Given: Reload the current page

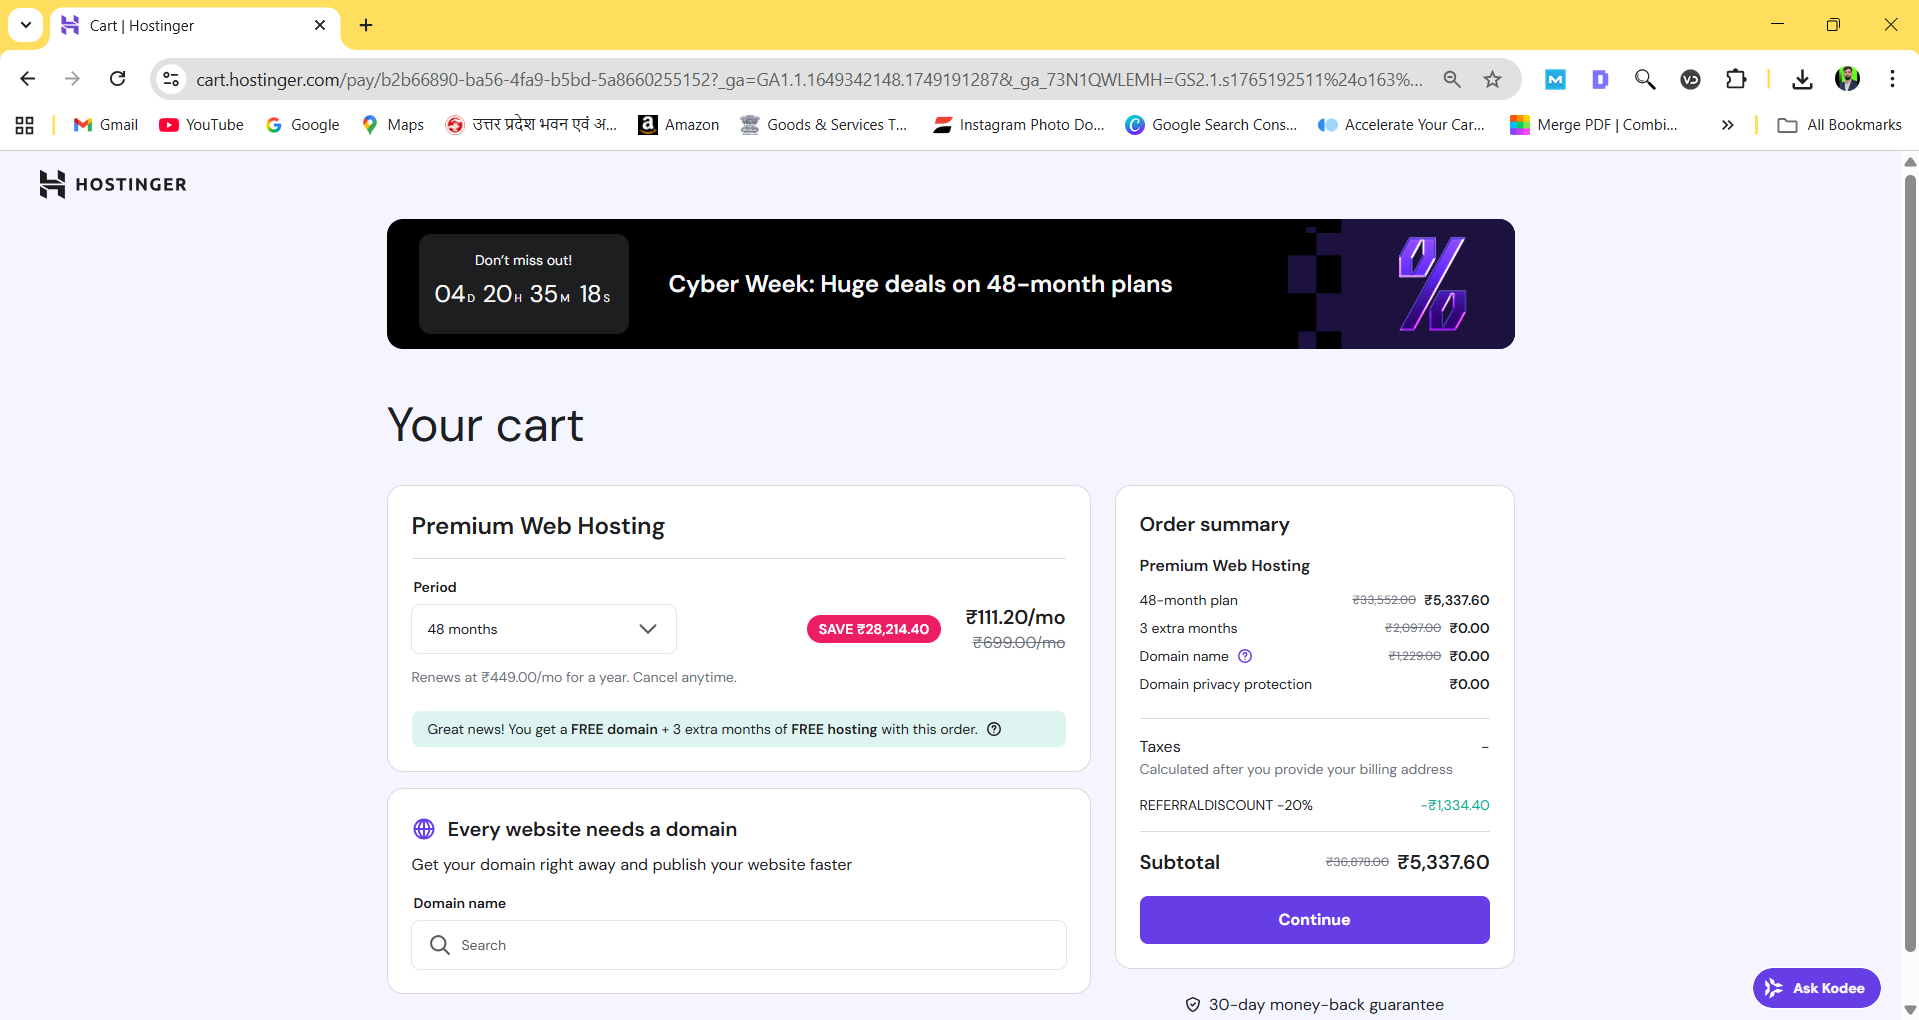Looking at the screenshot, I should click(117, 78).
